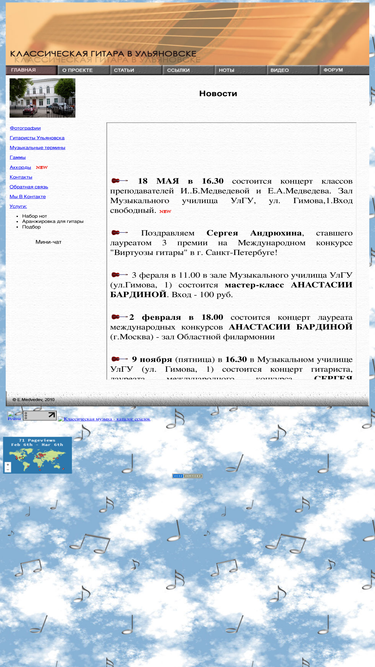Open the ГЛАВНАЯ menu tab
The image size is (375, 667).
pyautogui.click(x=31, y=70)
